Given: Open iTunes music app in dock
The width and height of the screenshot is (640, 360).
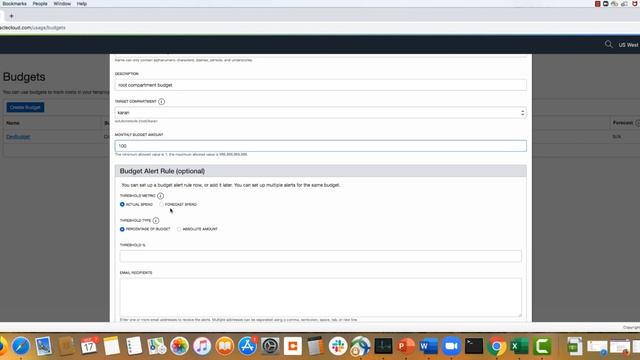Looking at the screenshot, I should (202, 346).
